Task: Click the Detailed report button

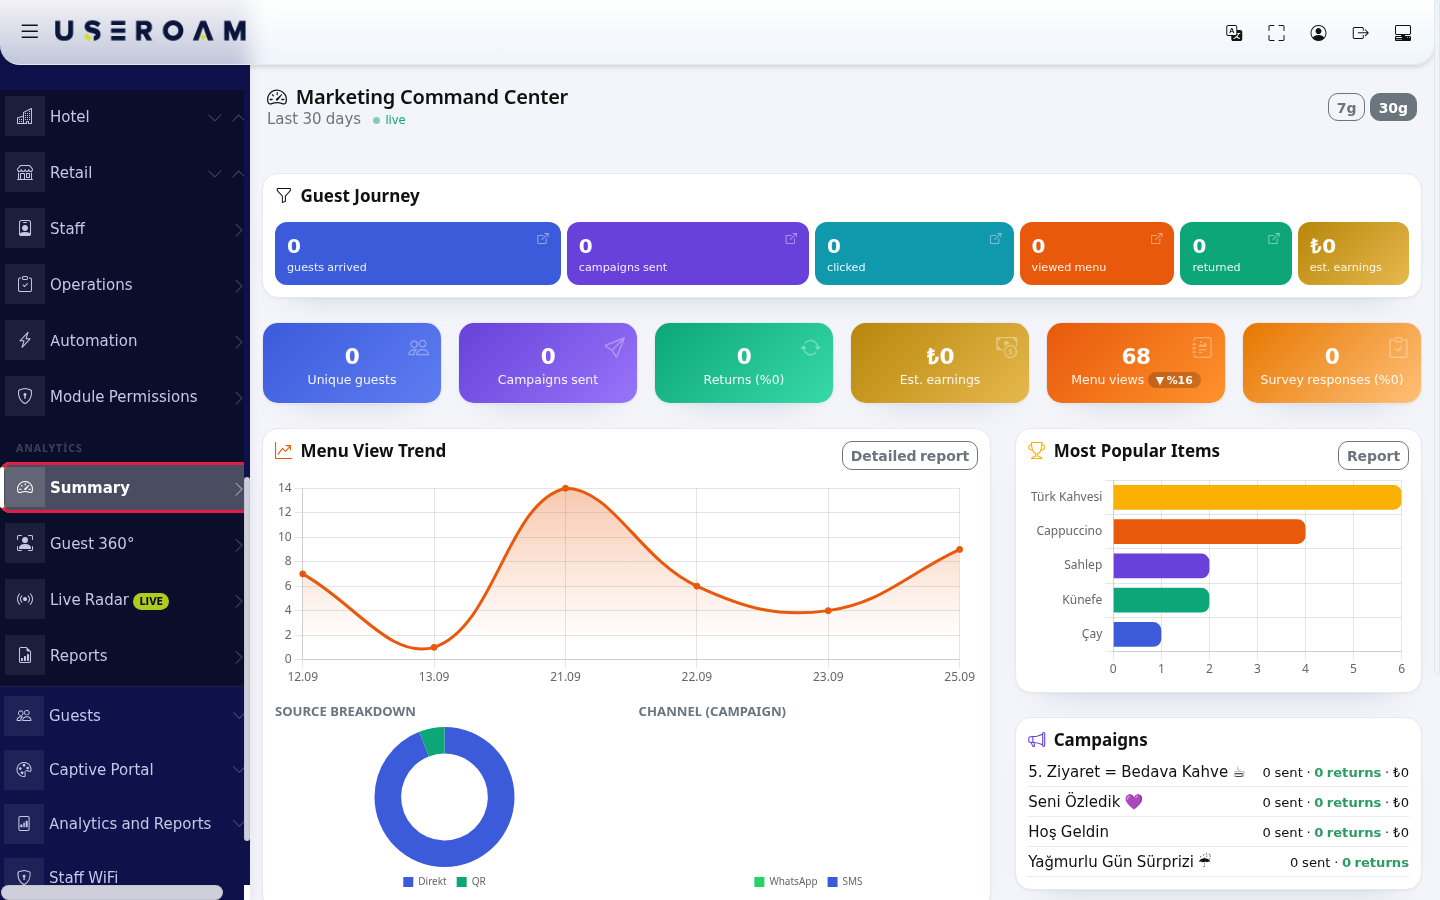Action: tap(910, 456)
